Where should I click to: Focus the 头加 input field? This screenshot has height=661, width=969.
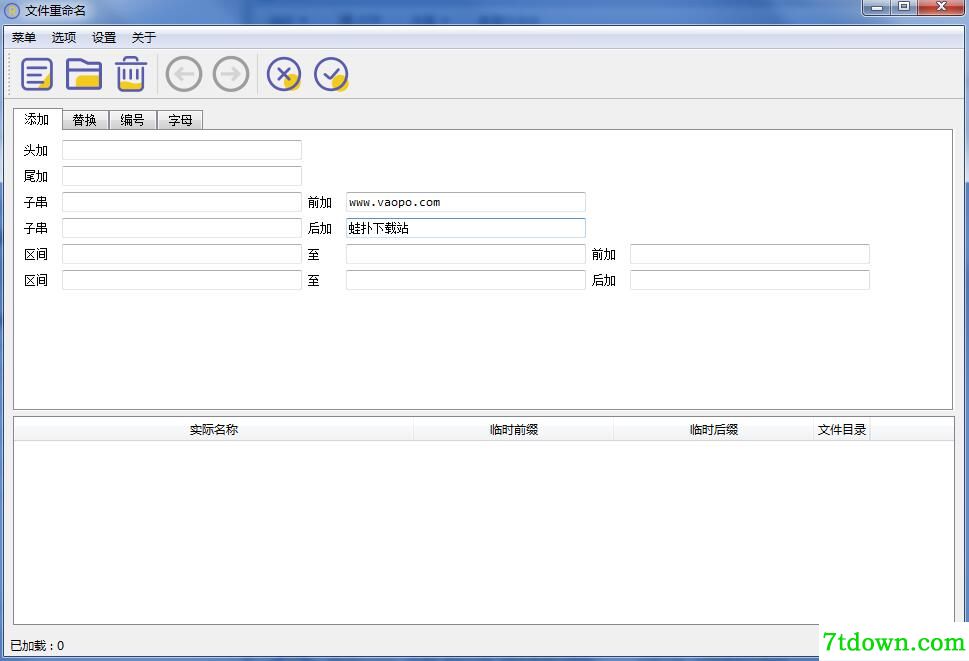[182, 150]
